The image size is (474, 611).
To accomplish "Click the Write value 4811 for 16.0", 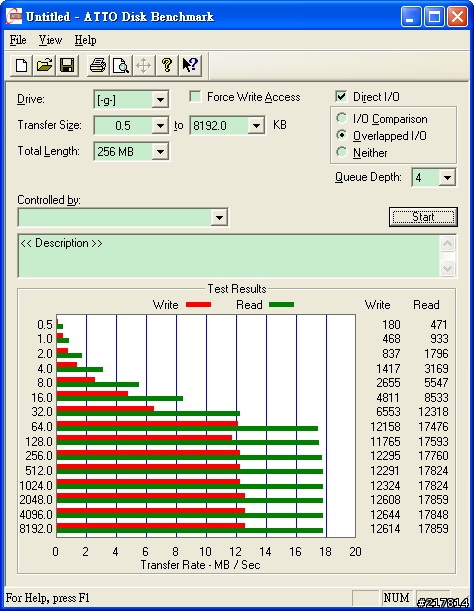I will coord(388,397).
